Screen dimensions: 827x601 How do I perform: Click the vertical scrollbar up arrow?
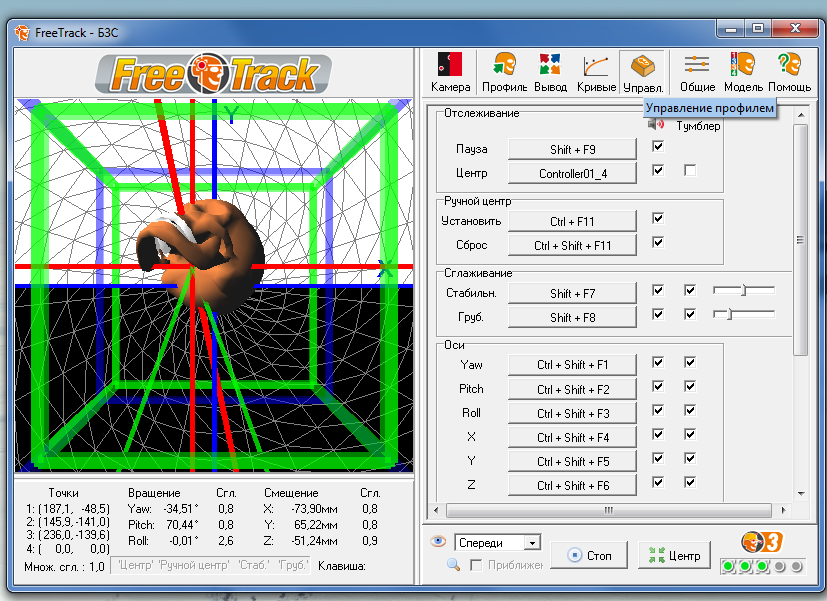(x=801, y=114)
